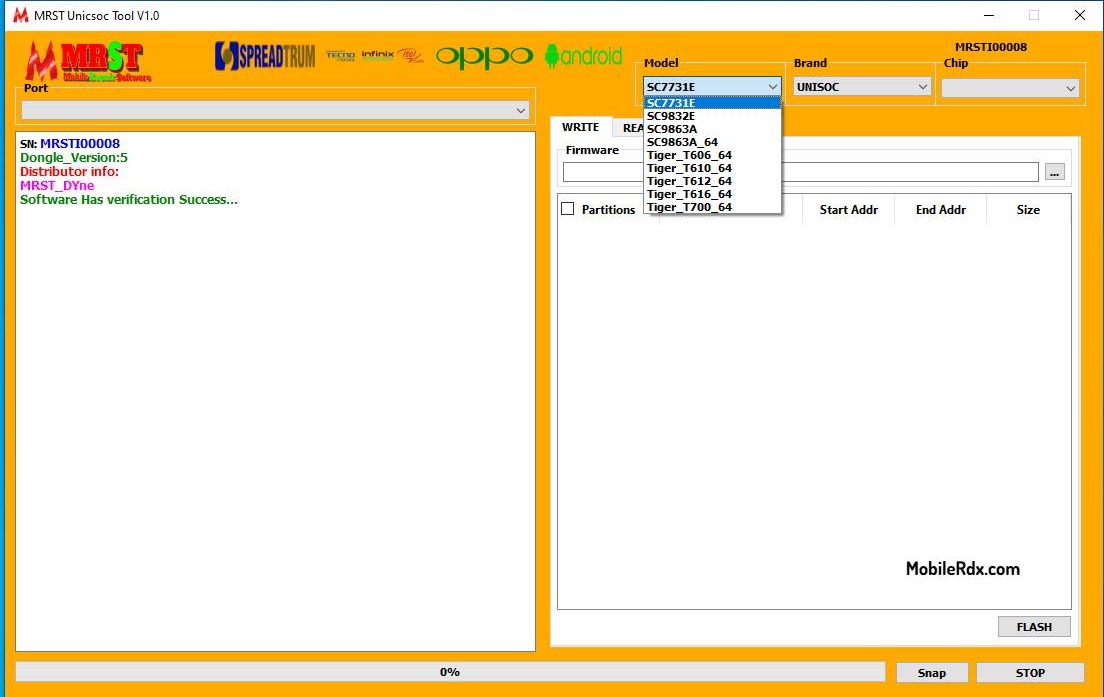1104x697 pixels.
Task: Toggle the Partitions select-all checkbox
Action: coord(567,209)
